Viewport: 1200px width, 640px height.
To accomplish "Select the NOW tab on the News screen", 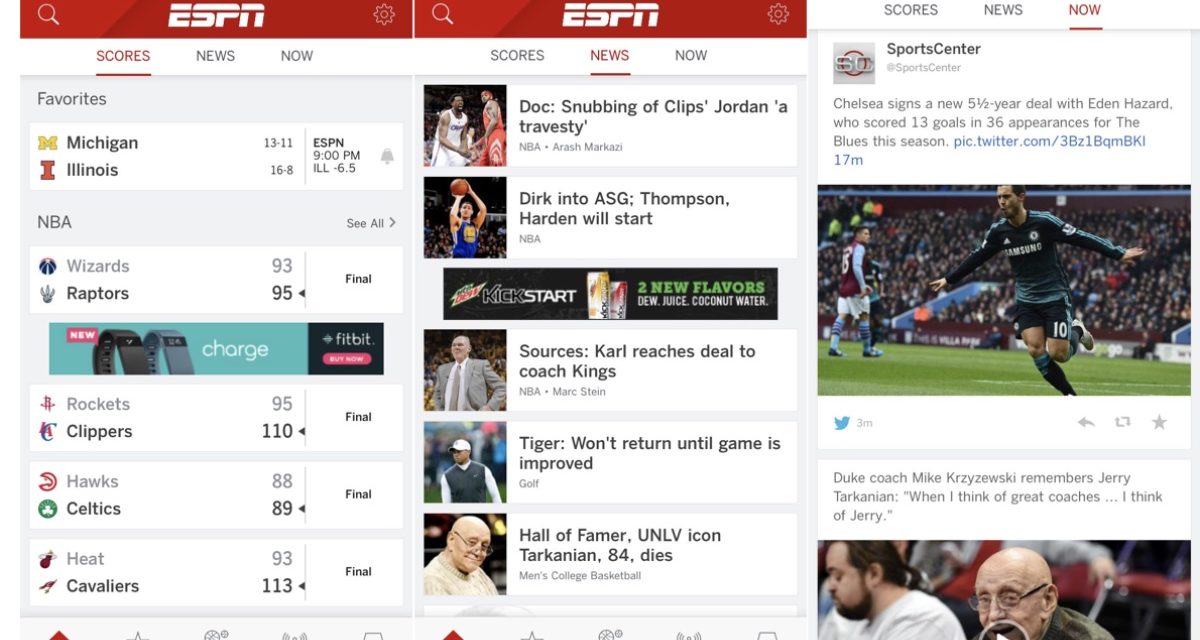I will (x=690, y=56).
